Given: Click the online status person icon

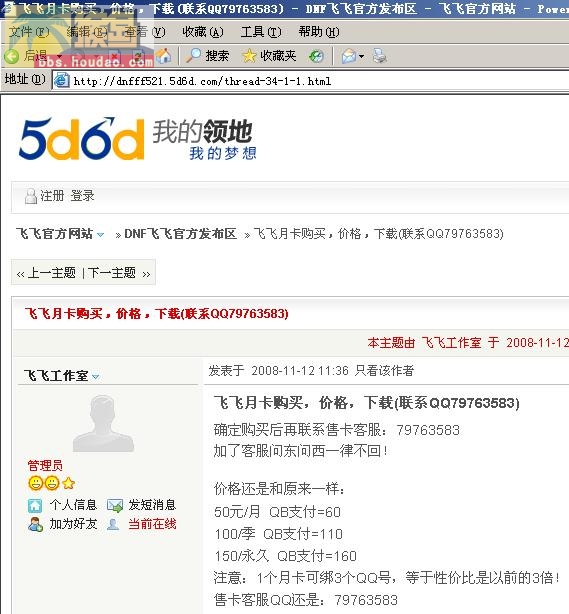Looking at the screenshot, I should tap(113, 524).
